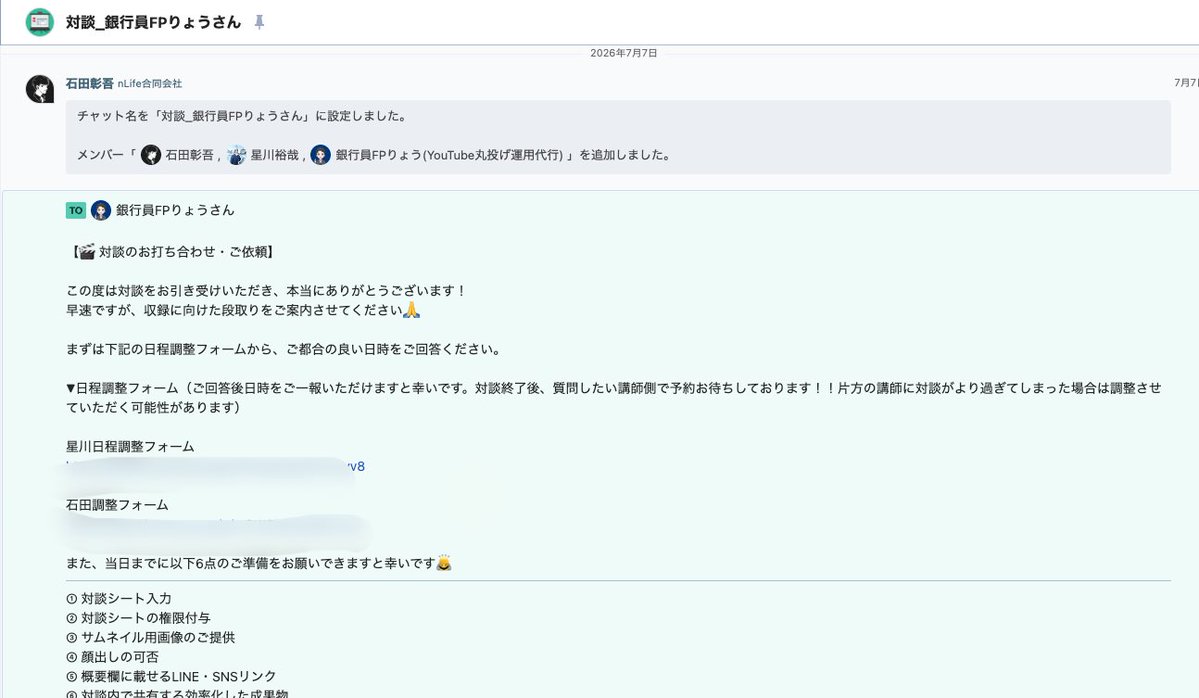
Task: Click the 石田彰吾 avatar in member list
Action: pyautogui.click(x=151, y=155)
